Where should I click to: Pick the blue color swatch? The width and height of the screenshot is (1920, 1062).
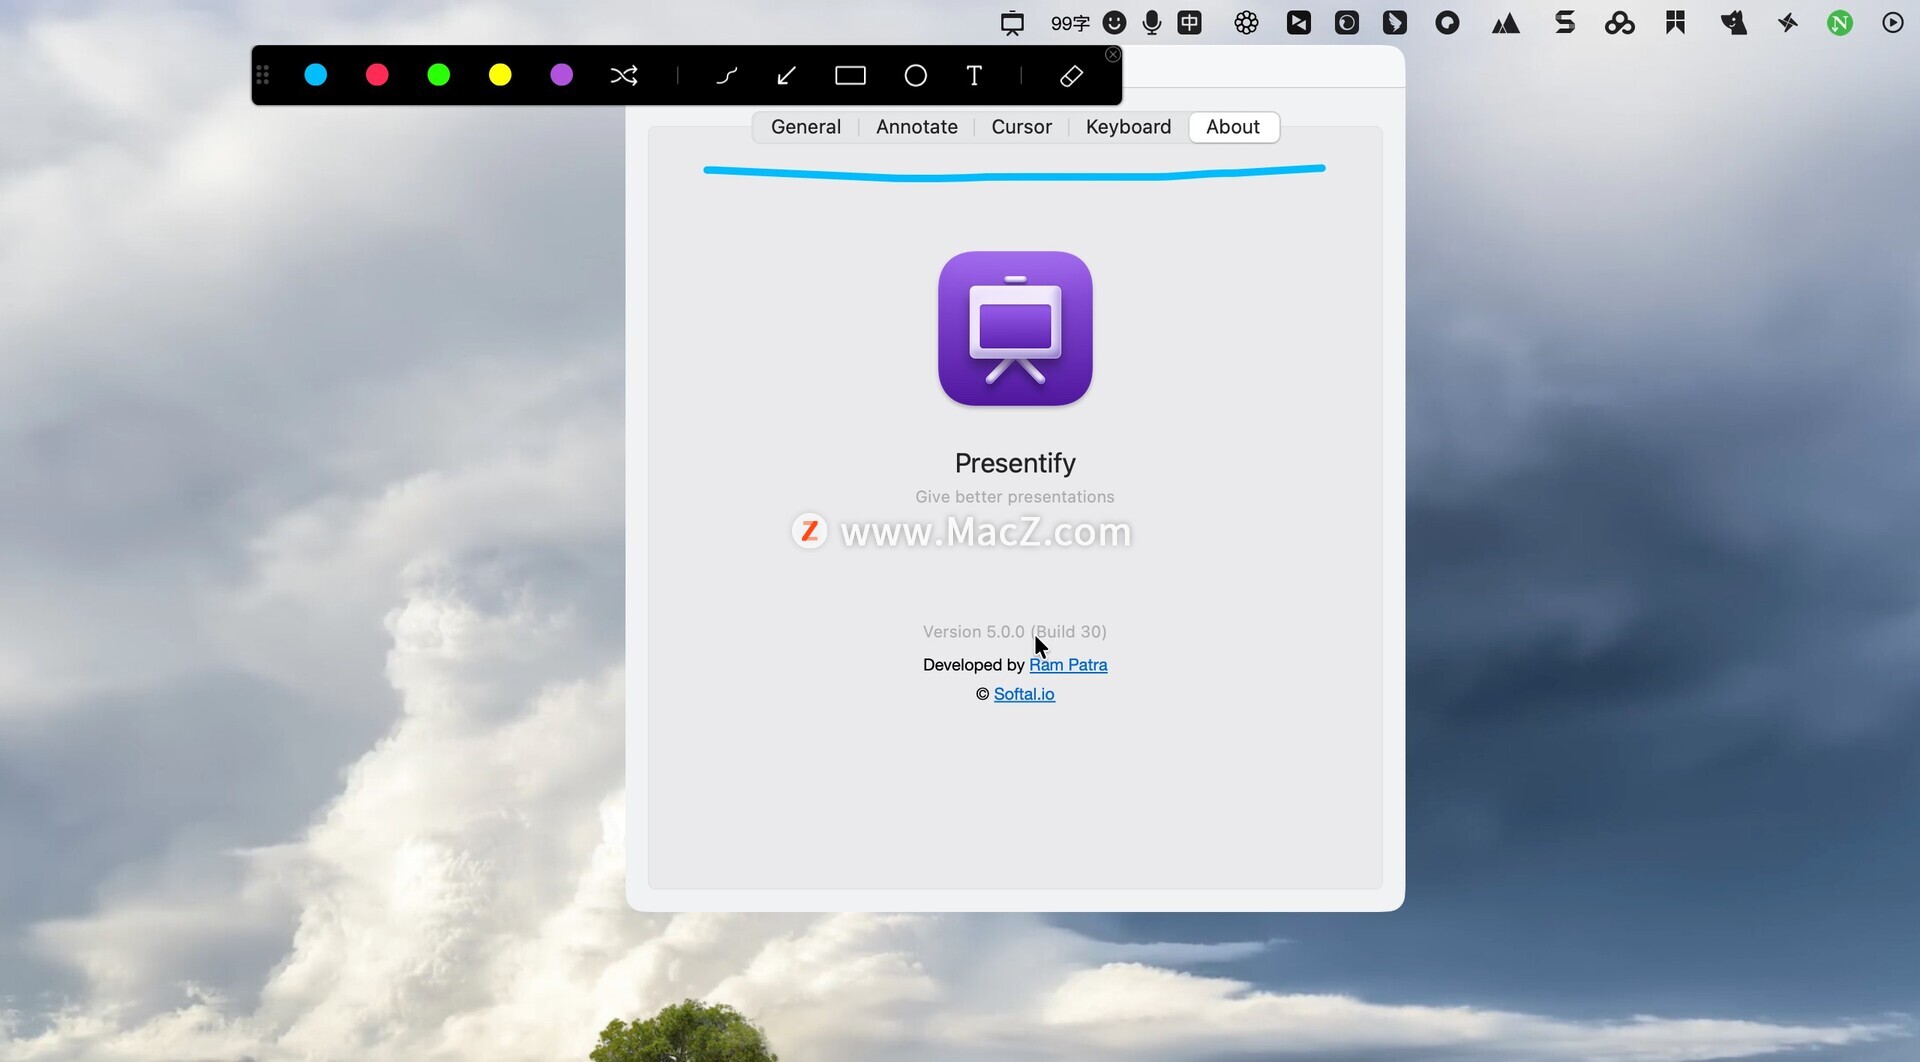tap(316, 75)
